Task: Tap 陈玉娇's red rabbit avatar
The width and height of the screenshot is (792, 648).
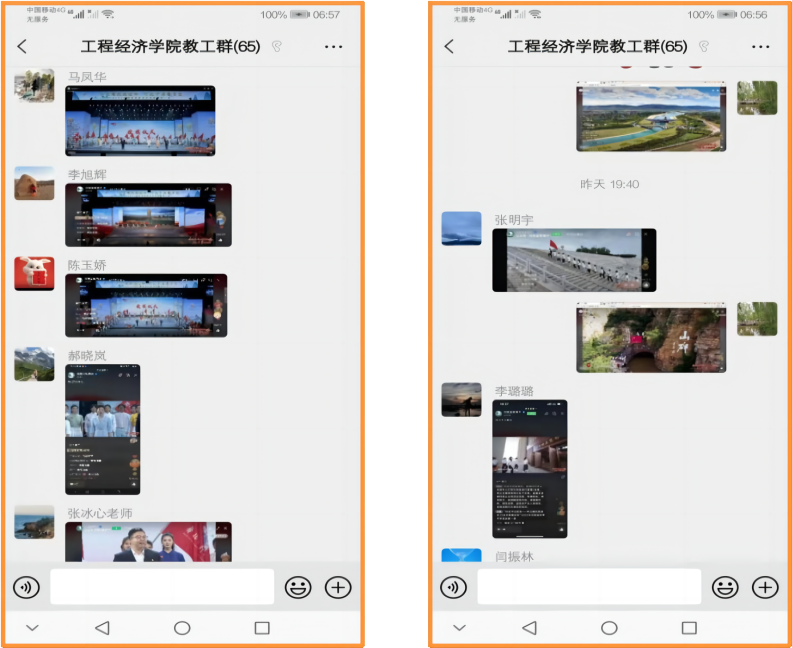Action: point(34,274)
